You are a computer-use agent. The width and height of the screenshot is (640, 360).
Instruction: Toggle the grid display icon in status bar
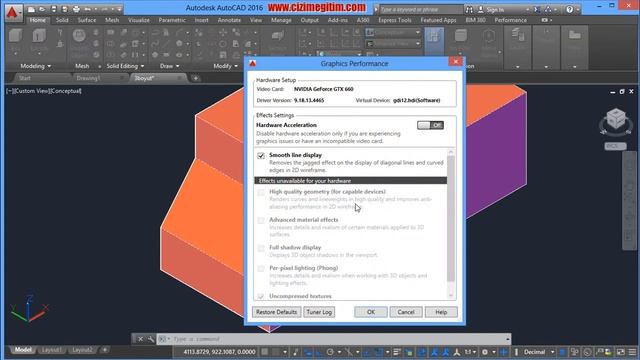point(265,352)
